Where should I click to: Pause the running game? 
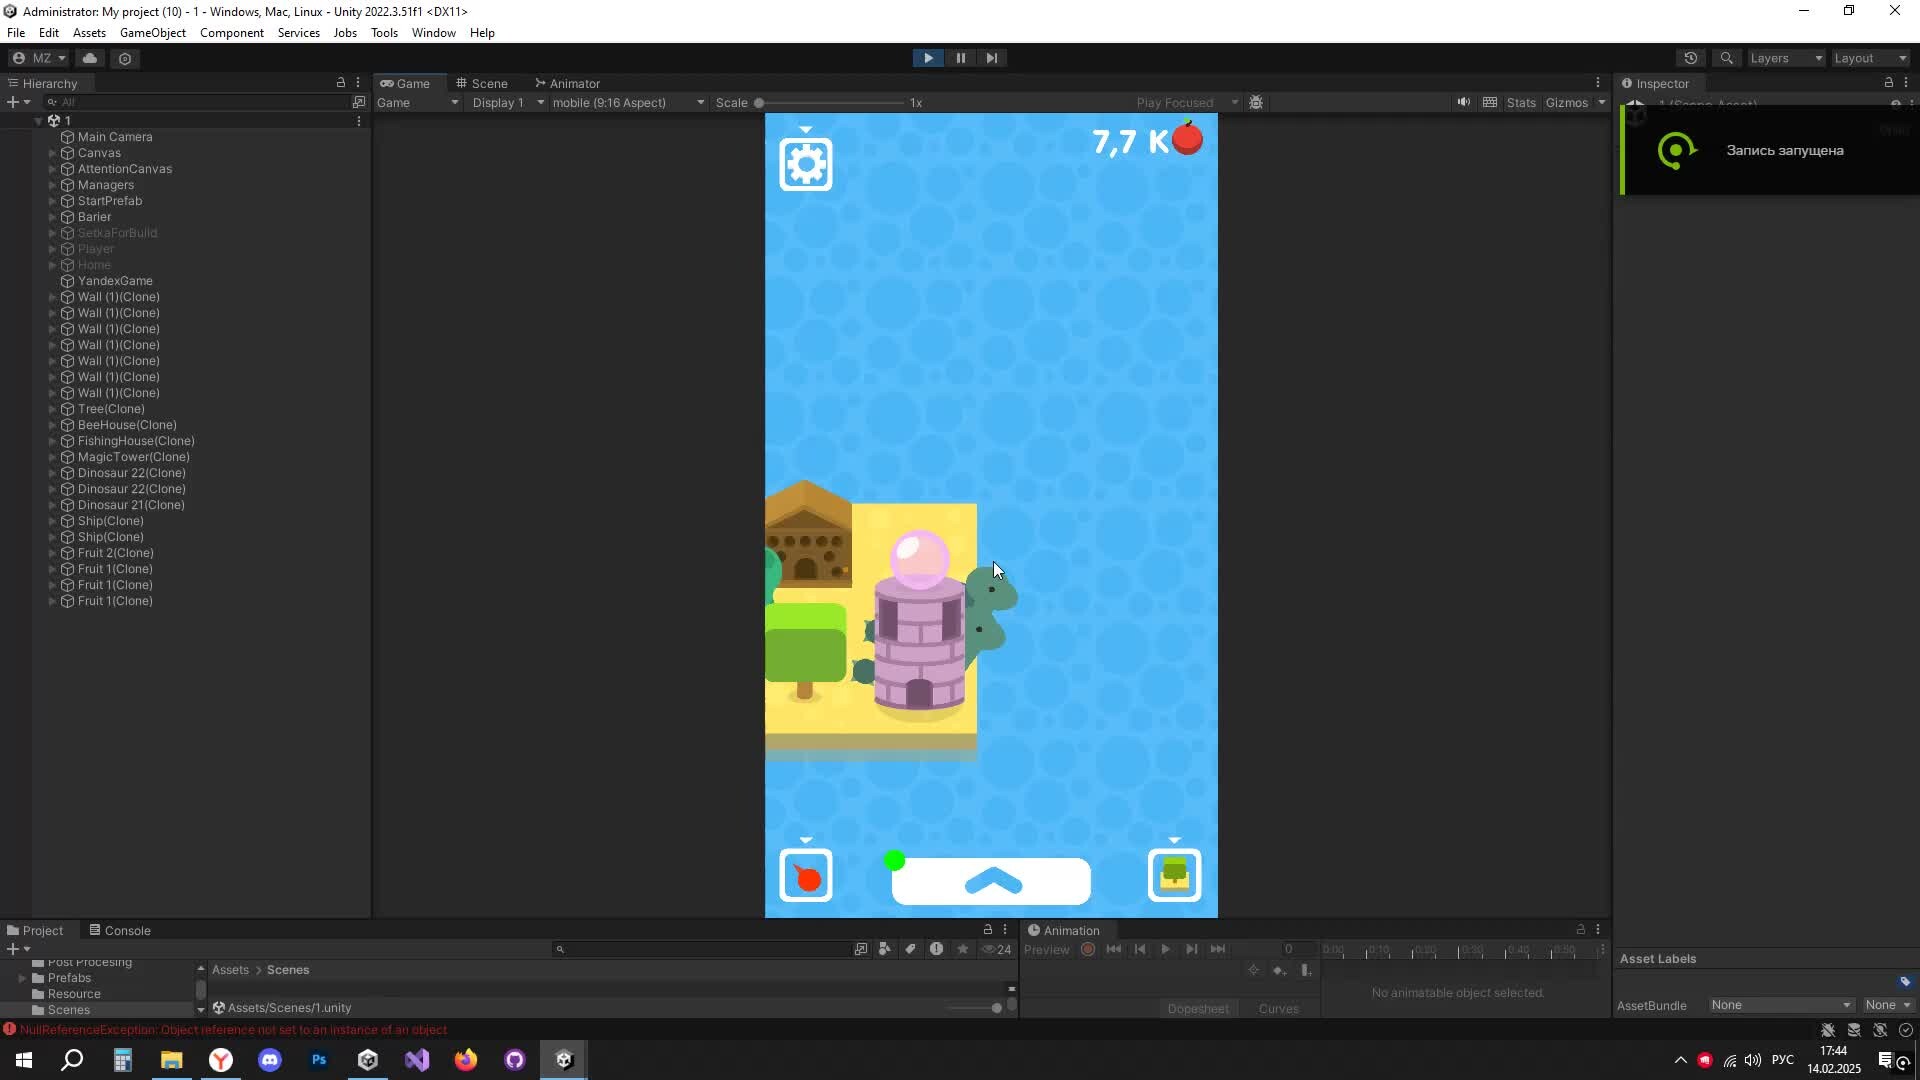(960, 58)
